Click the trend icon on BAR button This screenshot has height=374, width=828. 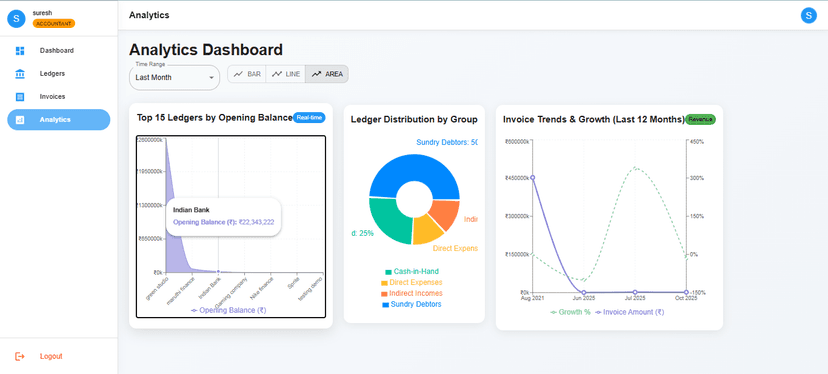pyautogui.click(x=238, y=74)
